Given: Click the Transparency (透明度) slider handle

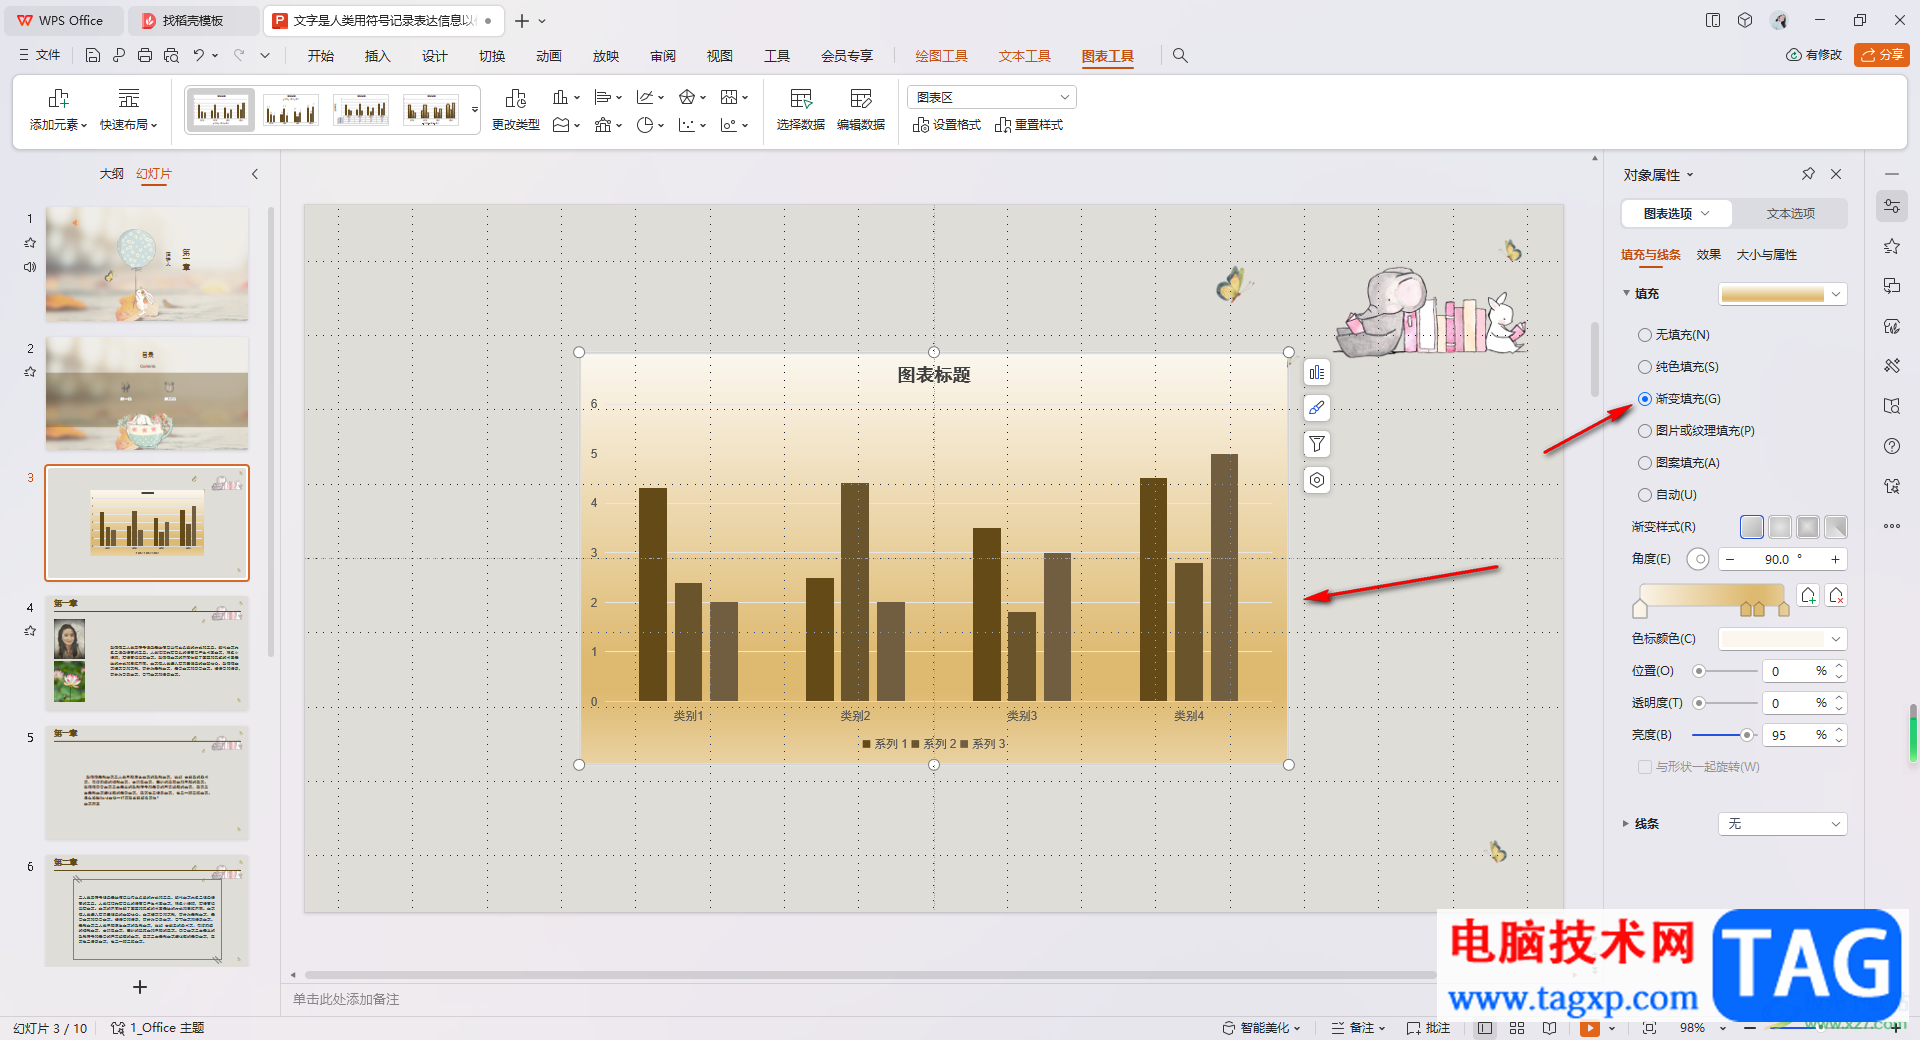Looking at the screenshot, I should (x=1698, y=703).
